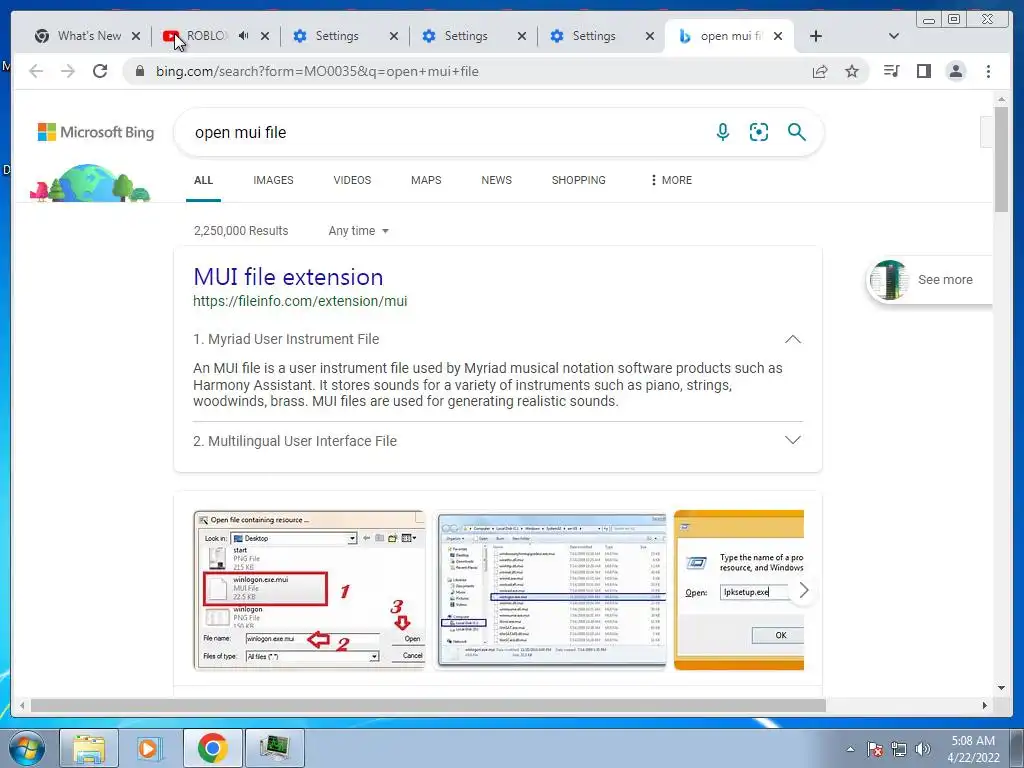Click the browser forward arrow
This screenshot has width=1024, height=768.
68,71
